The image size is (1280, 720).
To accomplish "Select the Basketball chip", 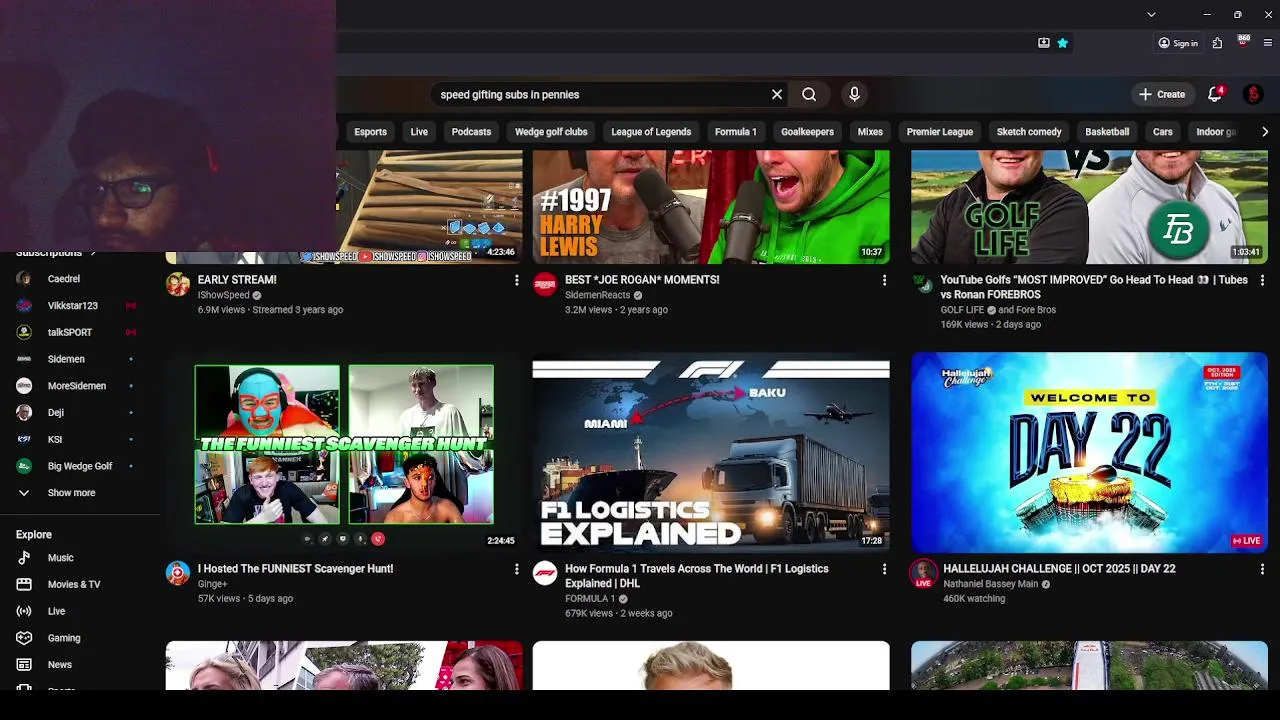I will pos(1107,132).
